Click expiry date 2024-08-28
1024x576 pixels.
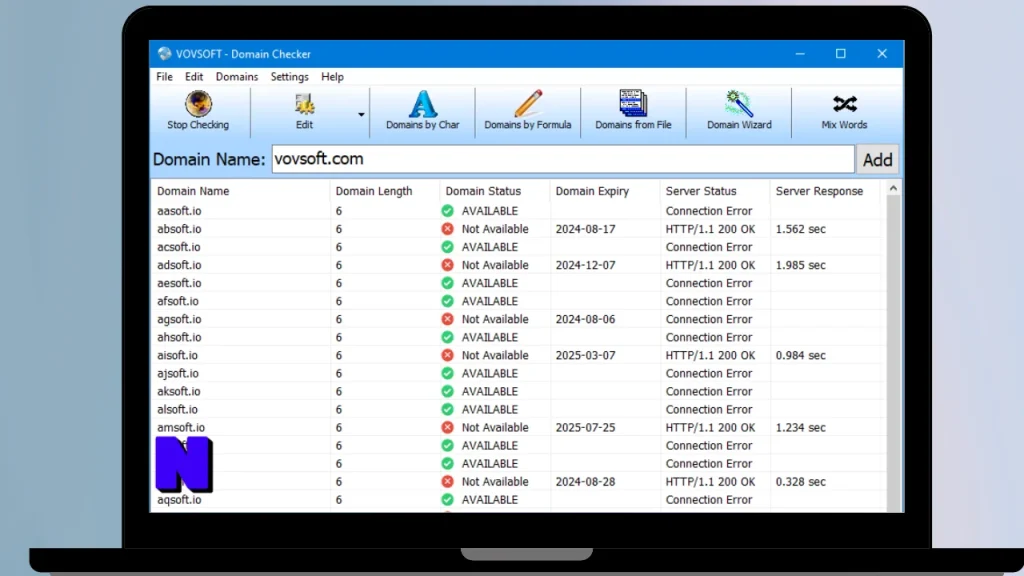[585, 481]
